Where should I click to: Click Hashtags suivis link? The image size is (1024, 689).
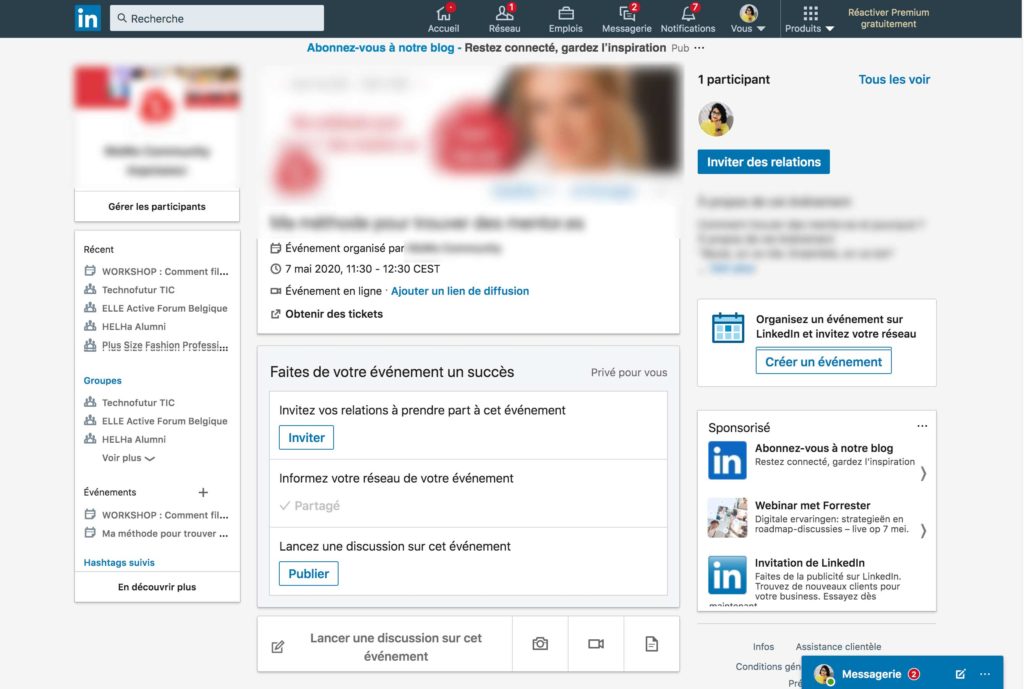119,562
